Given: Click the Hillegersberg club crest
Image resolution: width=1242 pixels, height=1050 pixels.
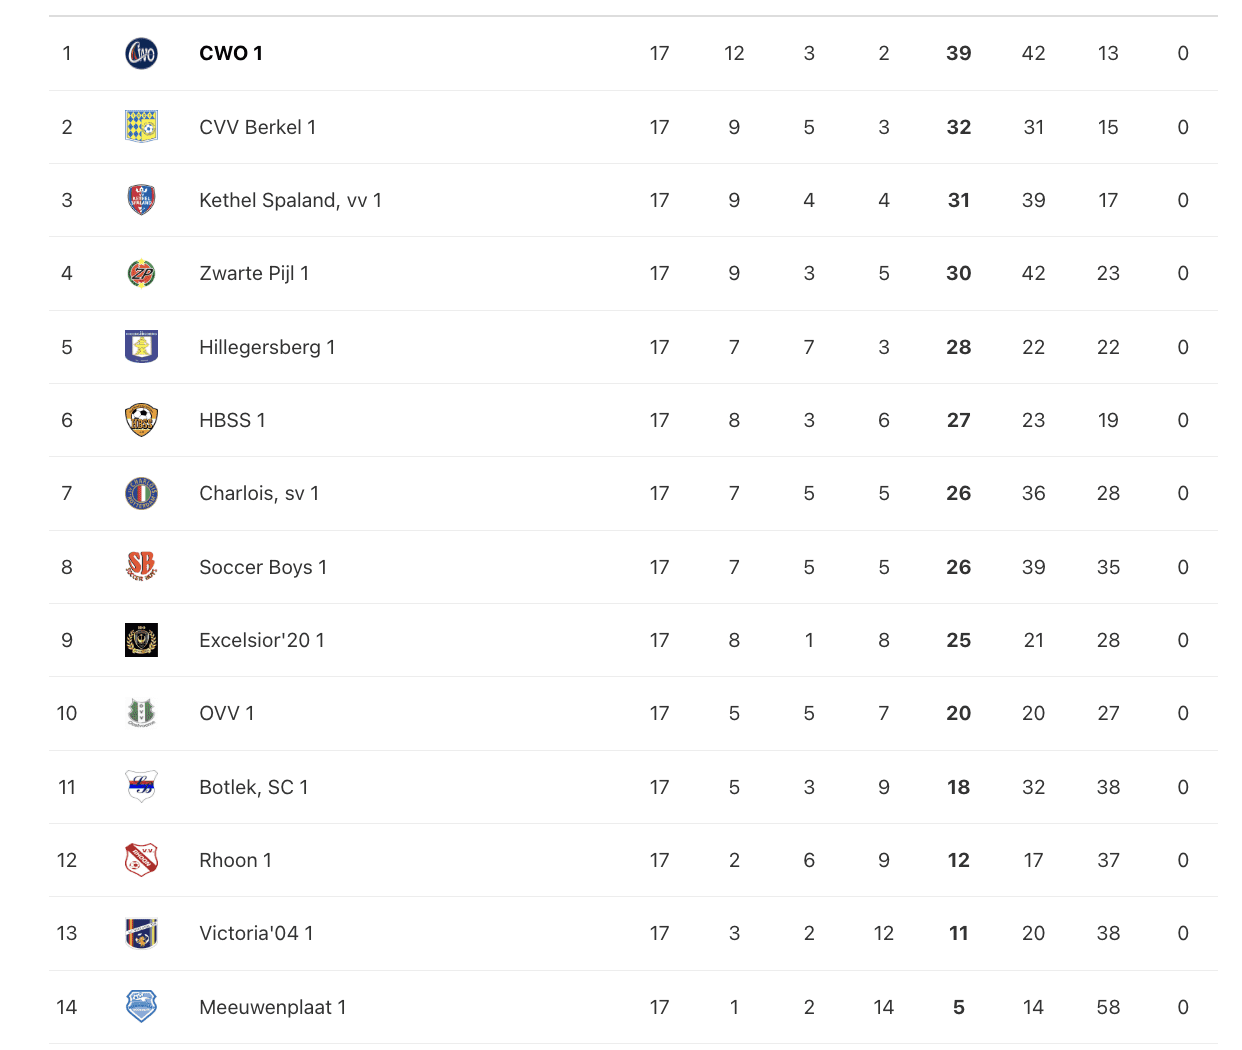Looking at the screenshot, I should [141, 347].
